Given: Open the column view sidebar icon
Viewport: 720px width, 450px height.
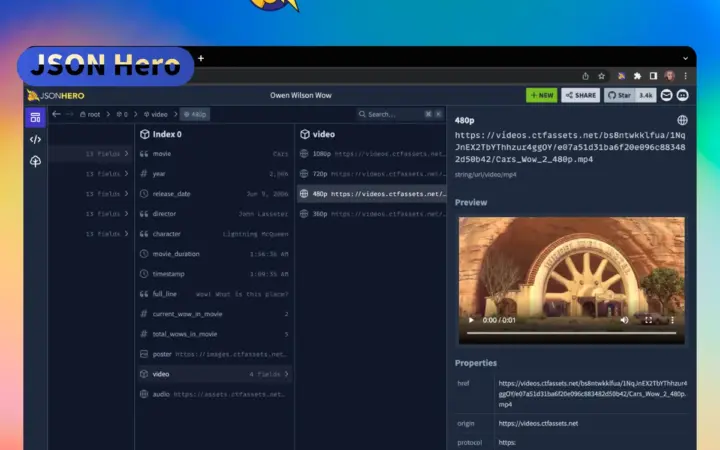Looking at the screenshot, I should coord(35,118).
